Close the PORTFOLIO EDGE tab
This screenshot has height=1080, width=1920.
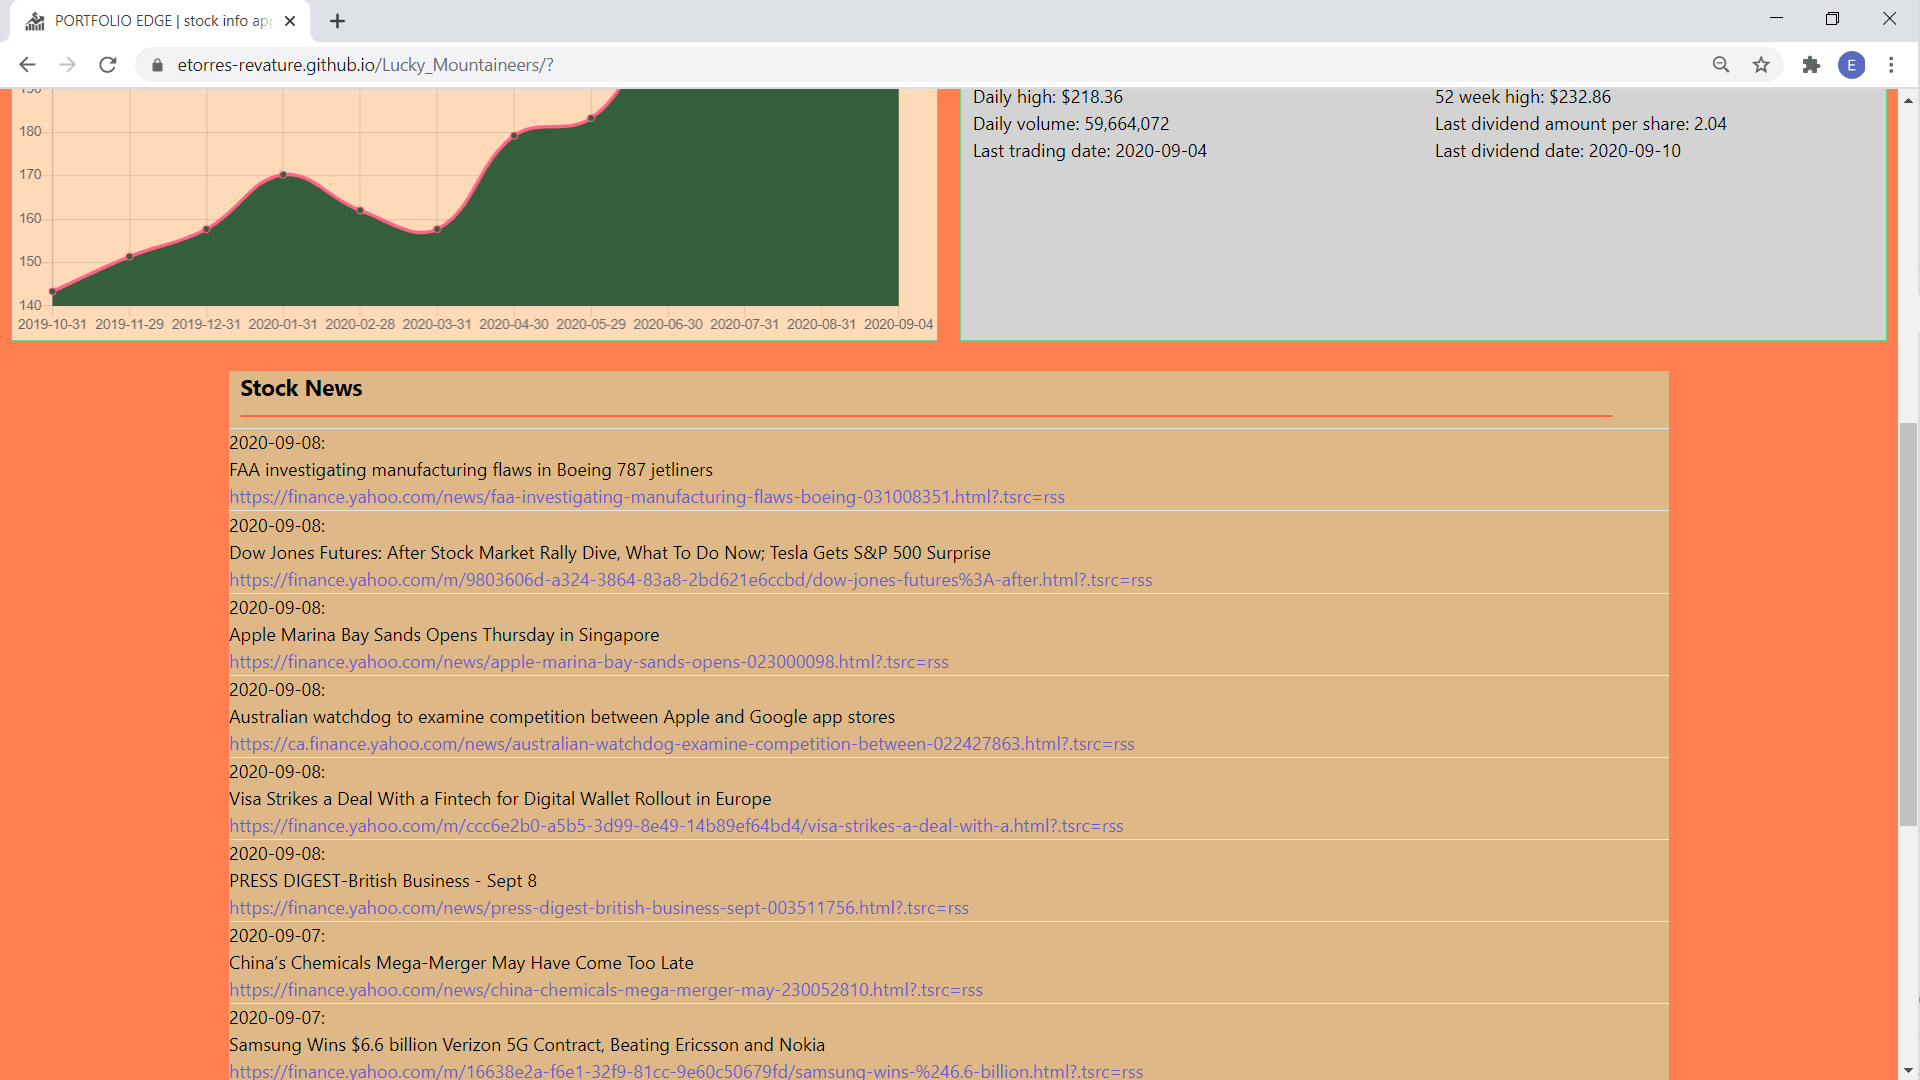(290, 21)
